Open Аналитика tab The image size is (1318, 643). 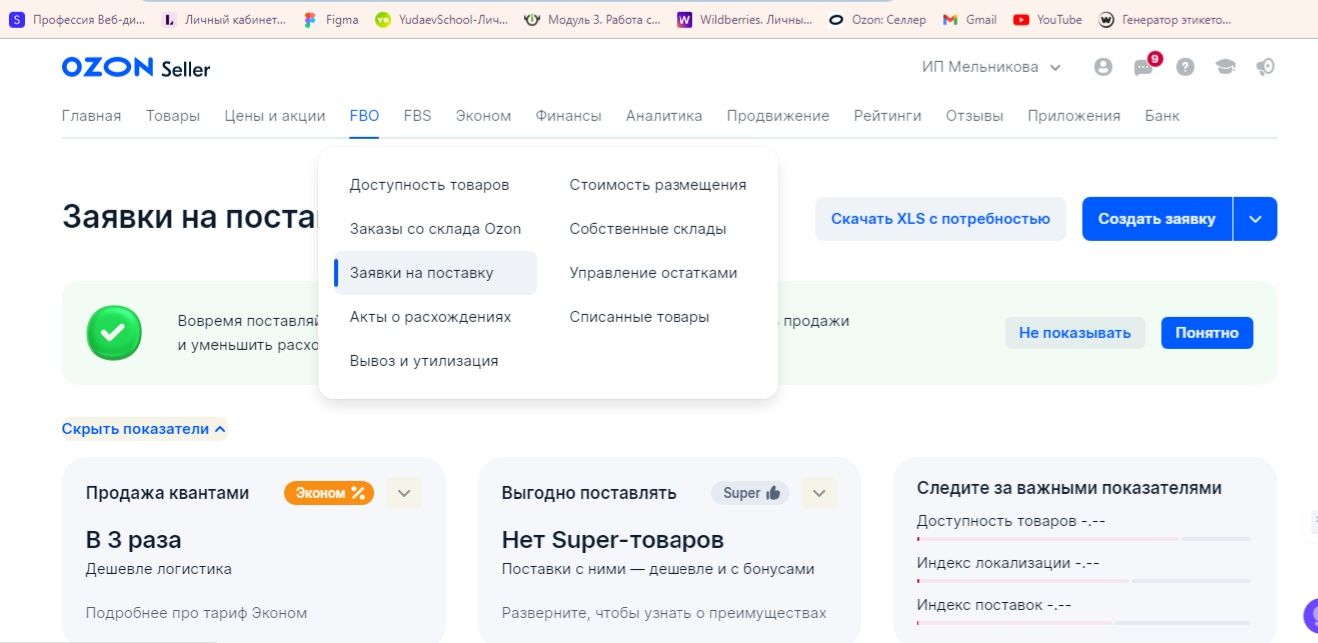coord(664,116)
